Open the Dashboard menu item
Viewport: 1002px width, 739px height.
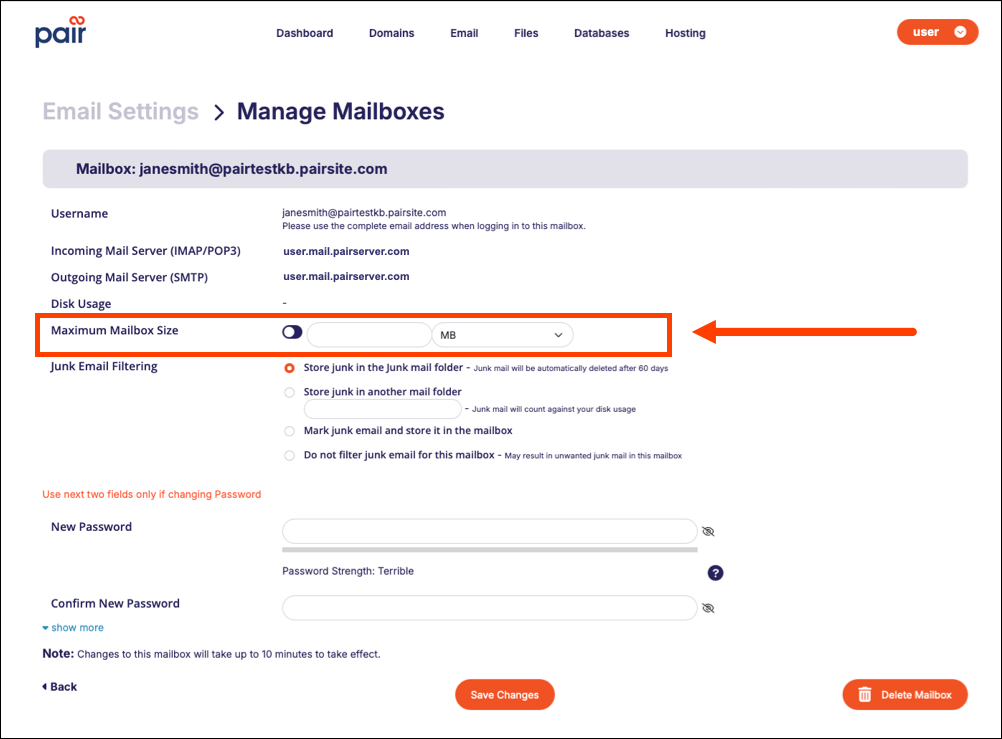(304, 33)
